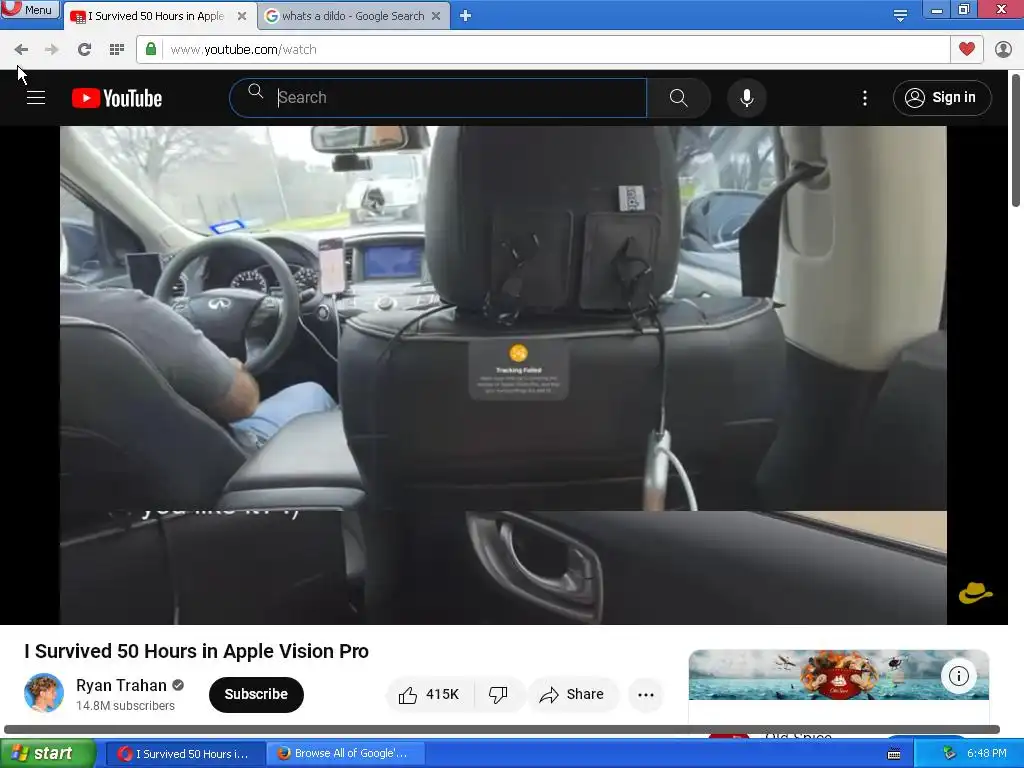1024x768 pixels.
Task: Open the Opera account profile icon
Action: 1003,50
